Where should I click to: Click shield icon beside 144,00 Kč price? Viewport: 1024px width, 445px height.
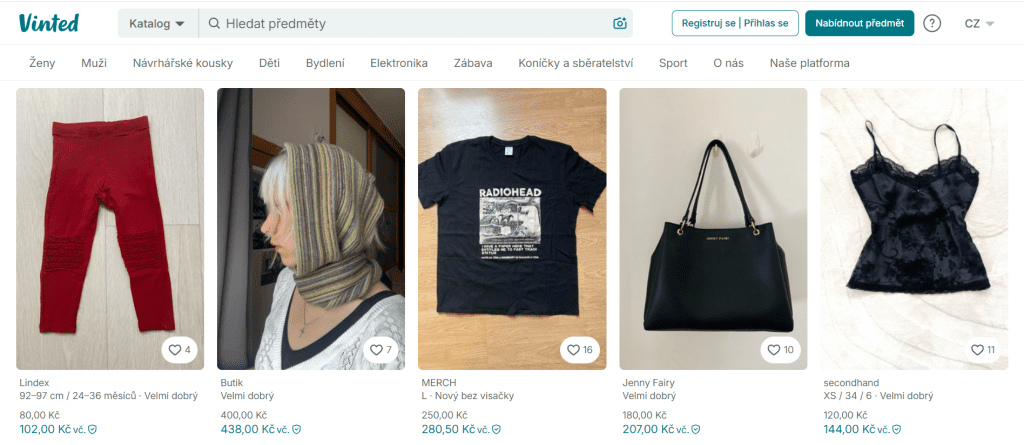895,429
